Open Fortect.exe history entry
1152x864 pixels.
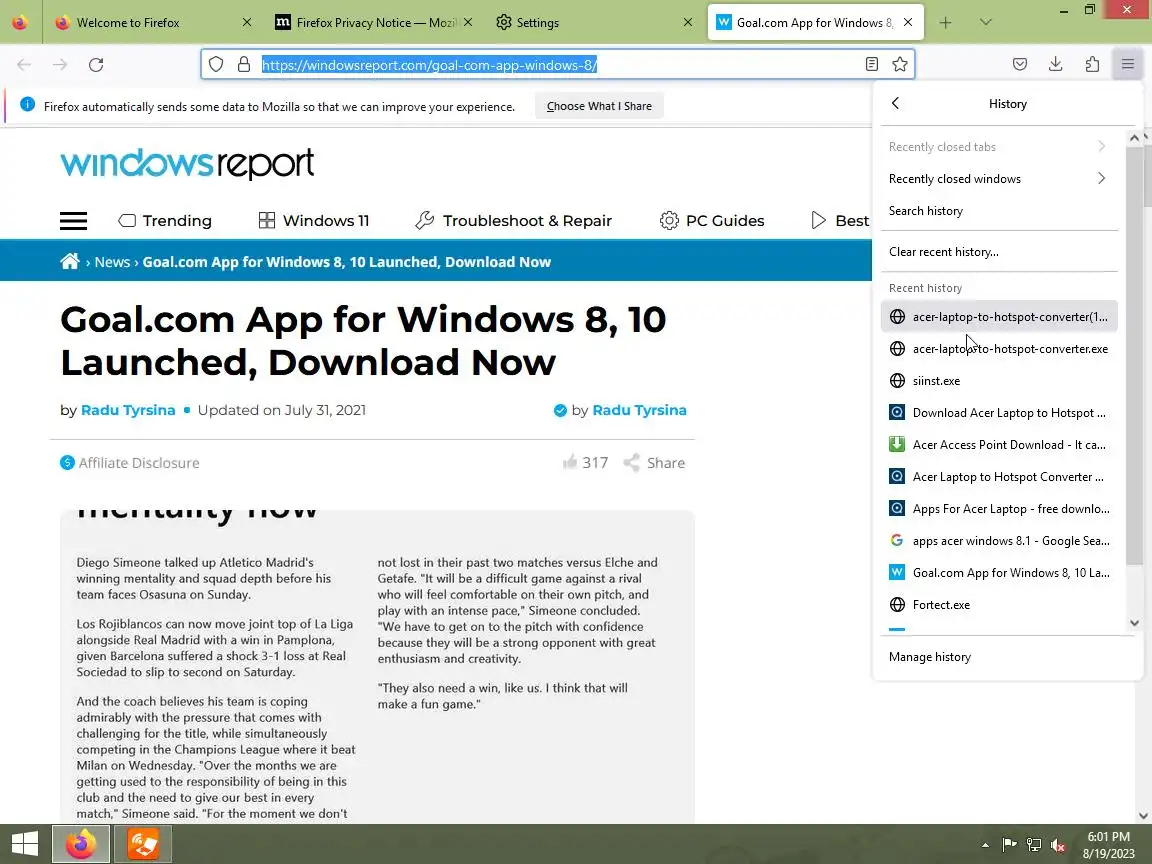pos(999,605)
